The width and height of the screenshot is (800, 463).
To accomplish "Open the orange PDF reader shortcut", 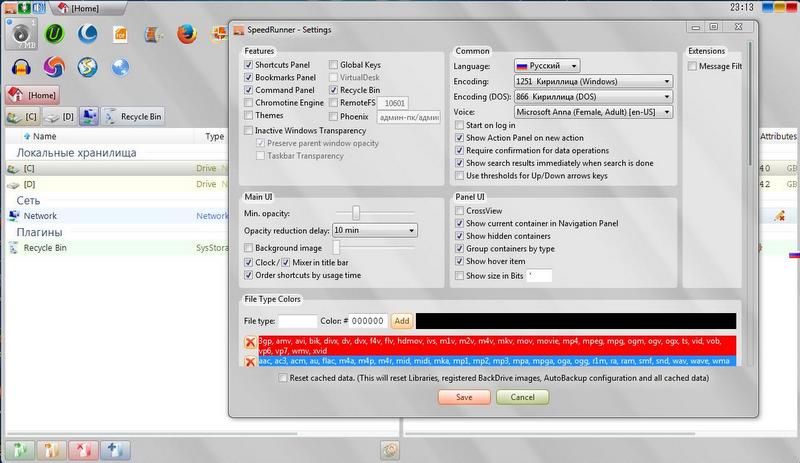I will (x=120, y=35).
